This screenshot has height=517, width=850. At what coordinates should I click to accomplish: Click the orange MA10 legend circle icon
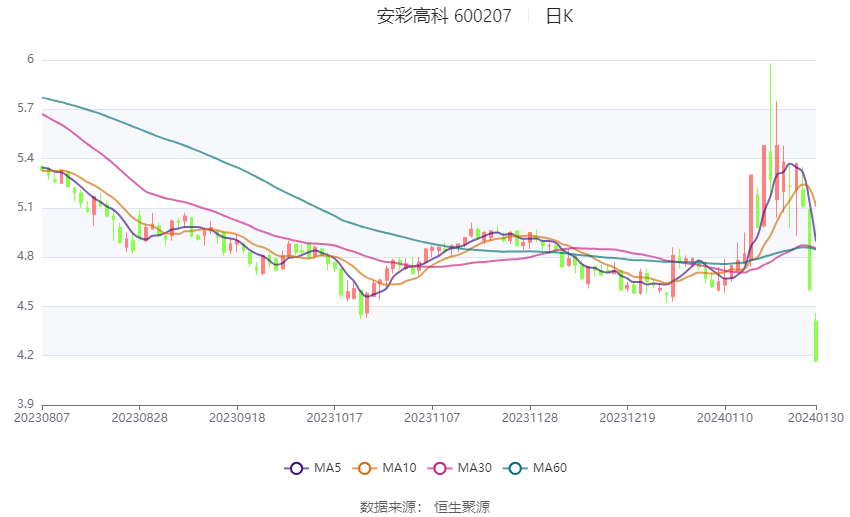[x=364, y=469]
